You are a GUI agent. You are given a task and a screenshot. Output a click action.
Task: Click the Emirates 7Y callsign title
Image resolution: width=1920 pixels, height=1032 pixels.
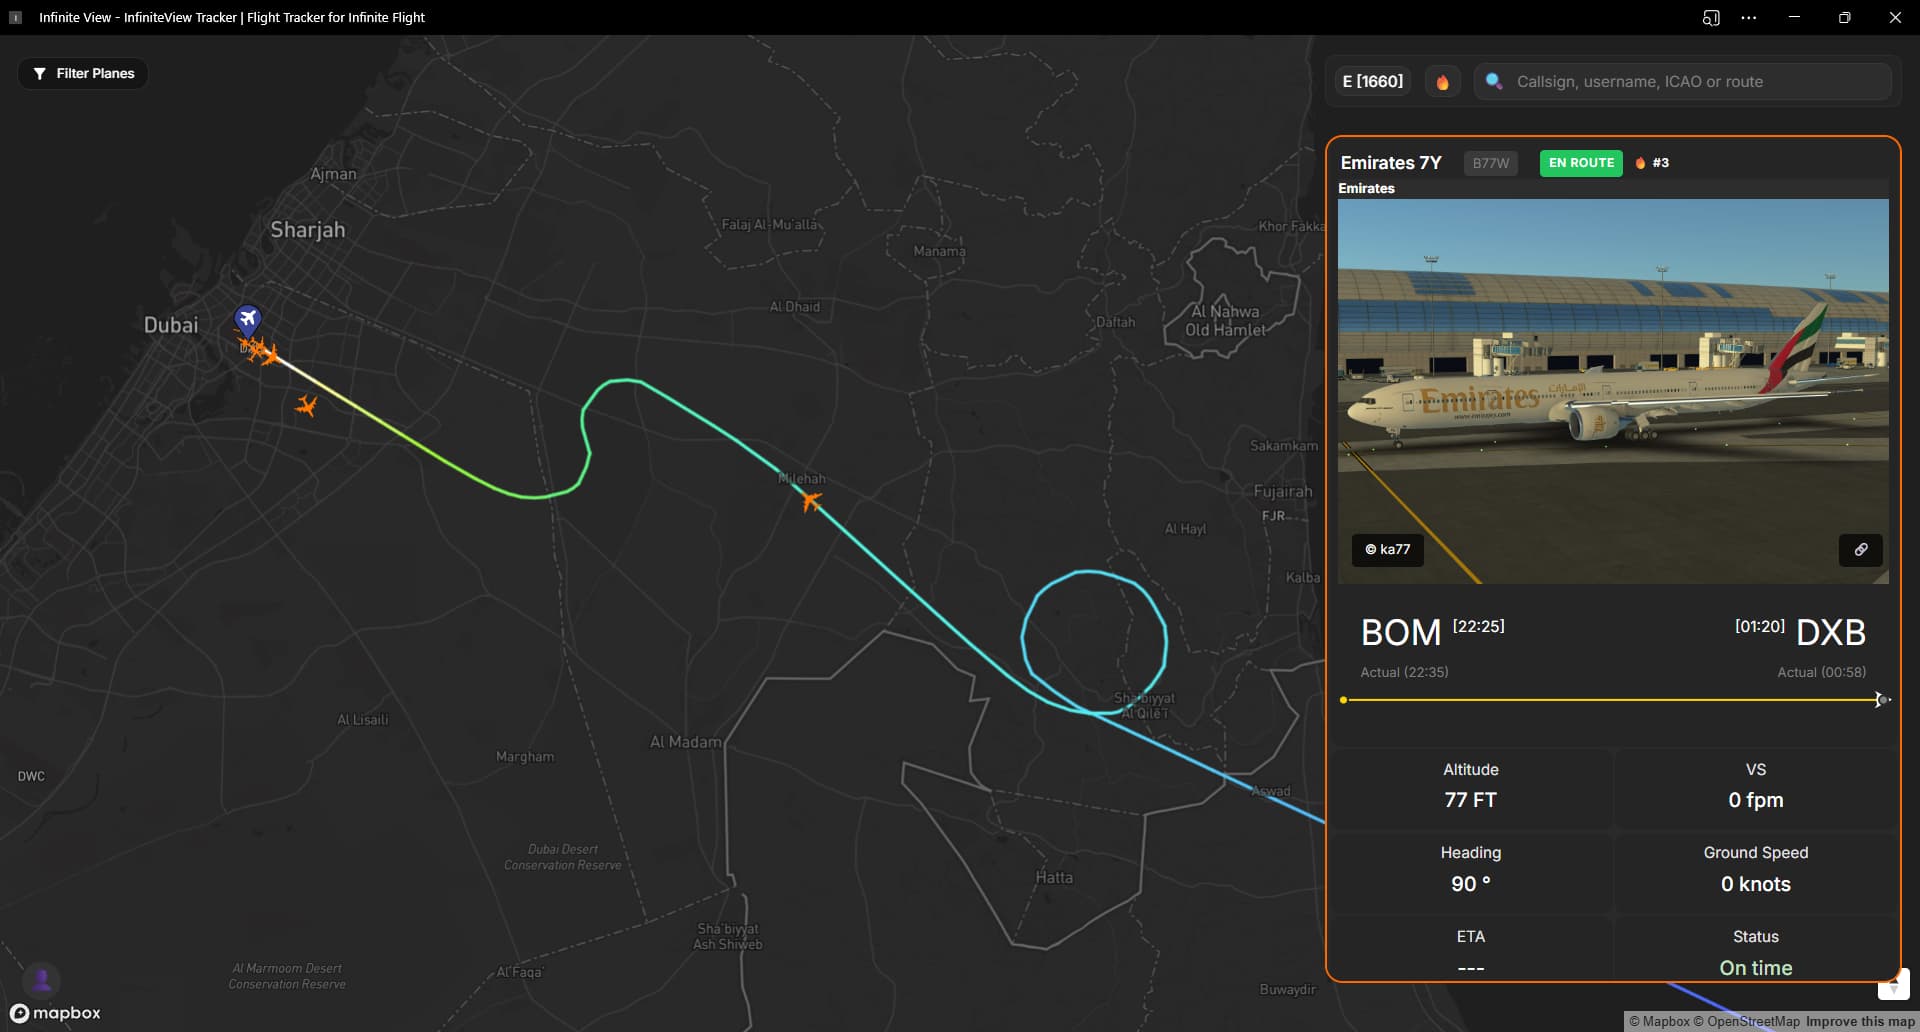[1391, 163]
